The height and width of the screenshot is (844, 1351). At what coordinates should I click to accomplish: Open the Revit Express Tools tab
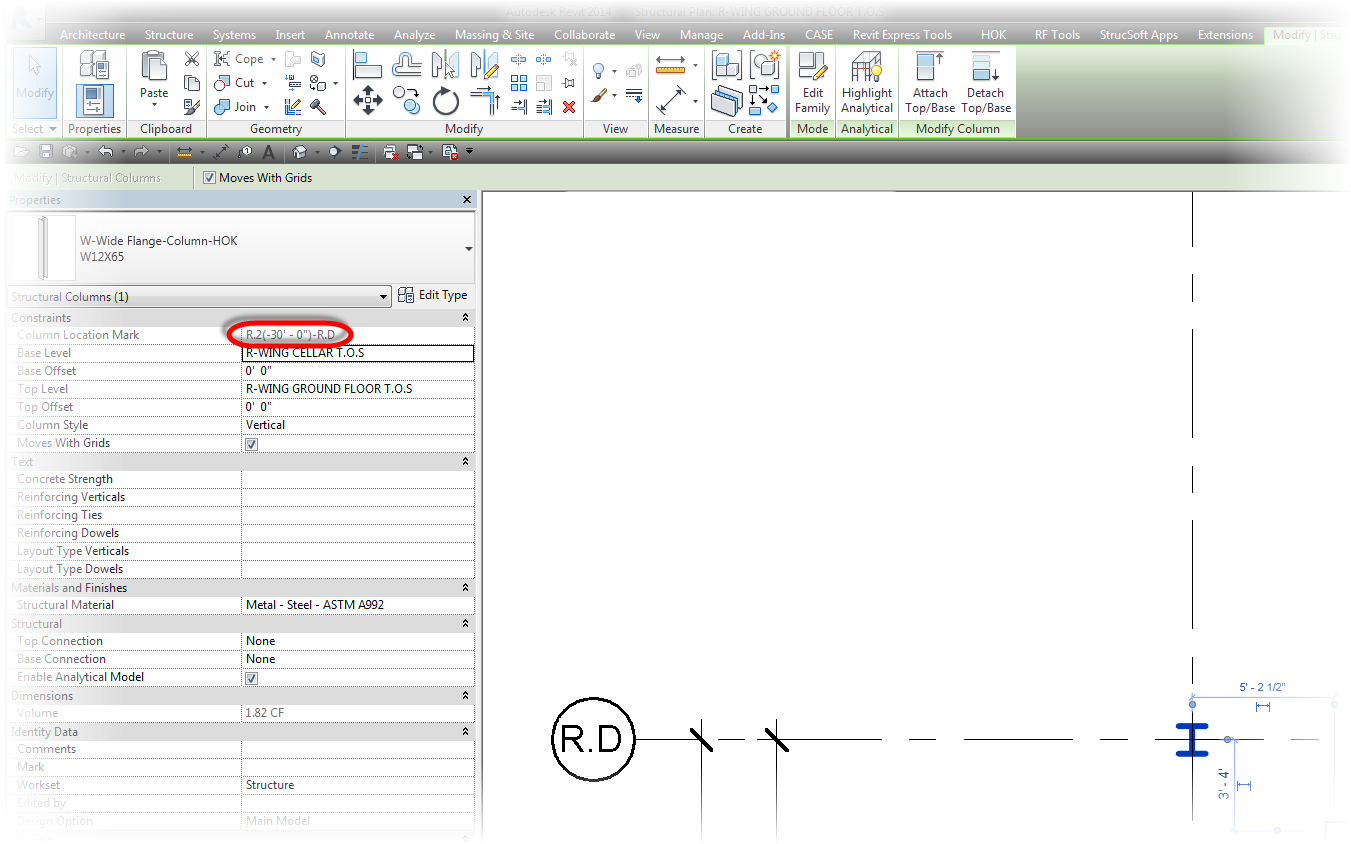pos(902,35)
